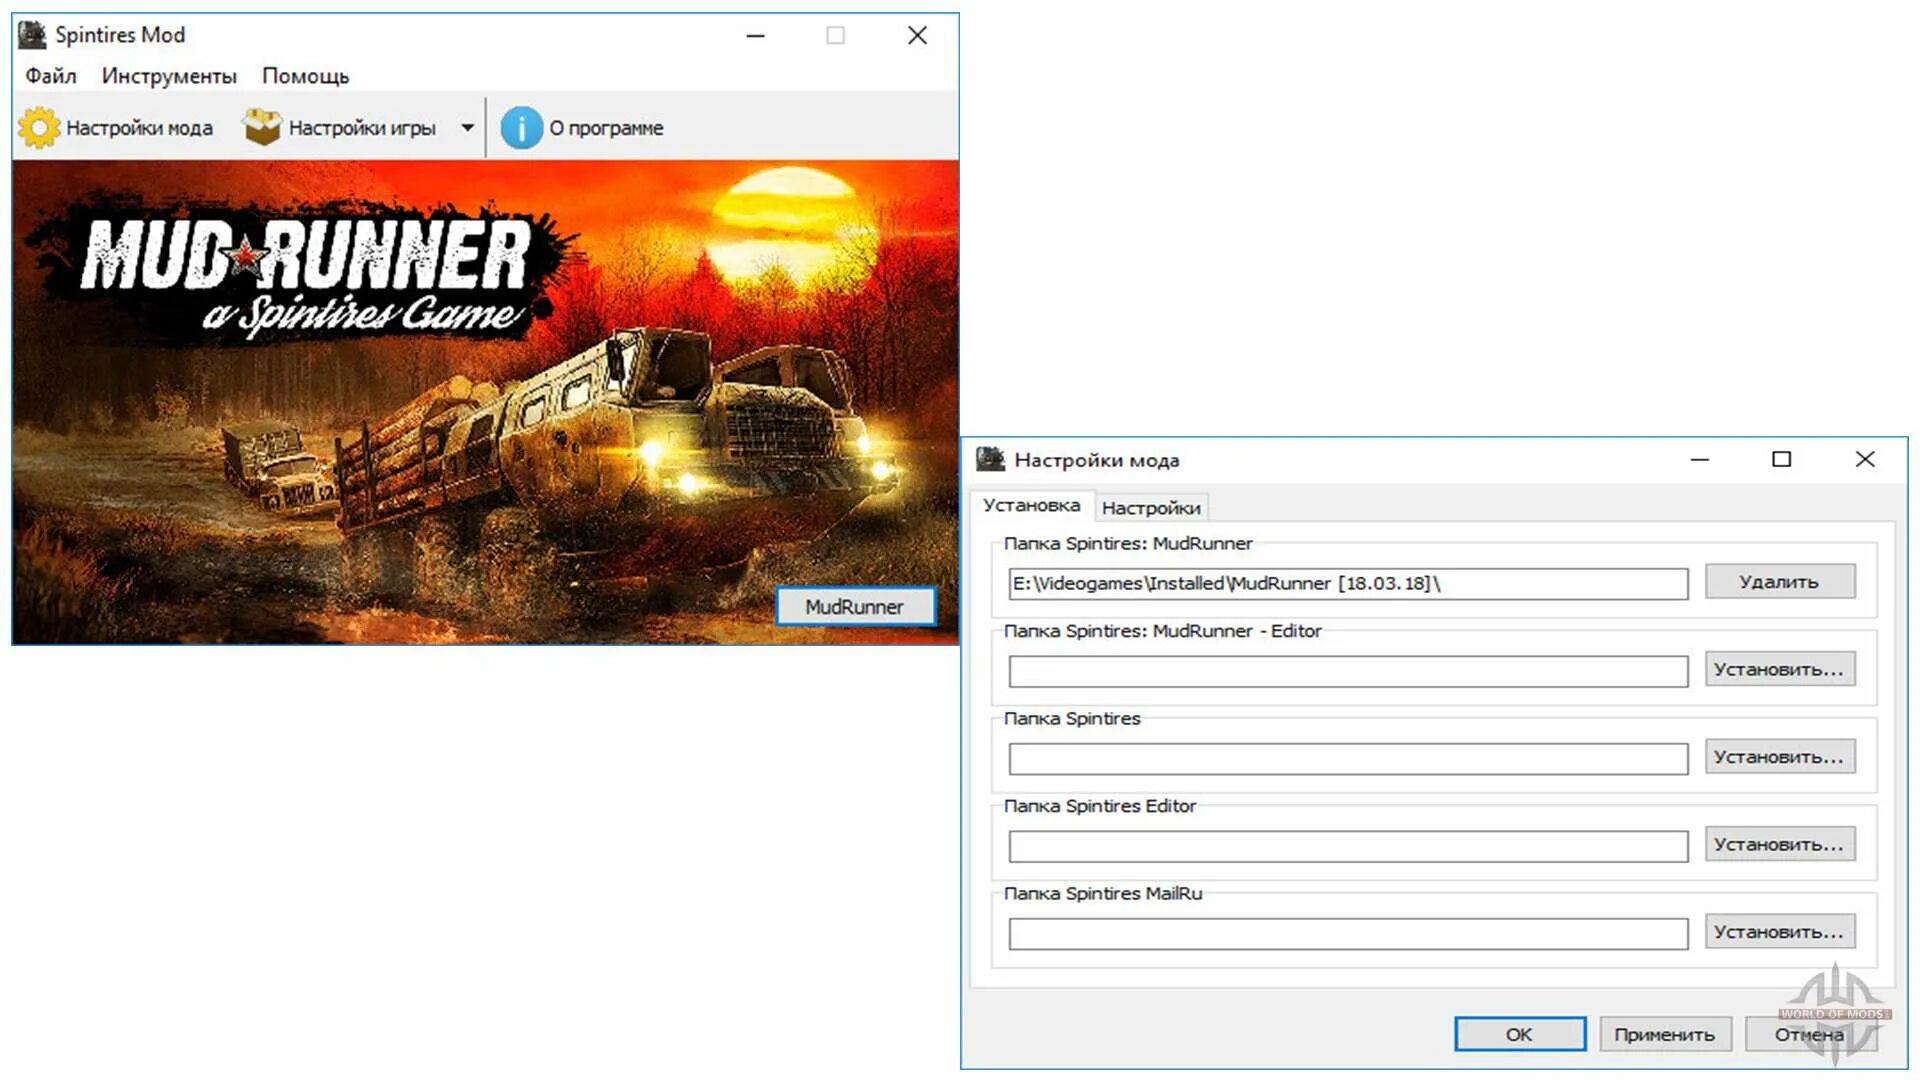Click Настройки мода dialog title icon
Image resolution: width=1920 pixels, height=1080 pixels.
click(x=990, y=460)
